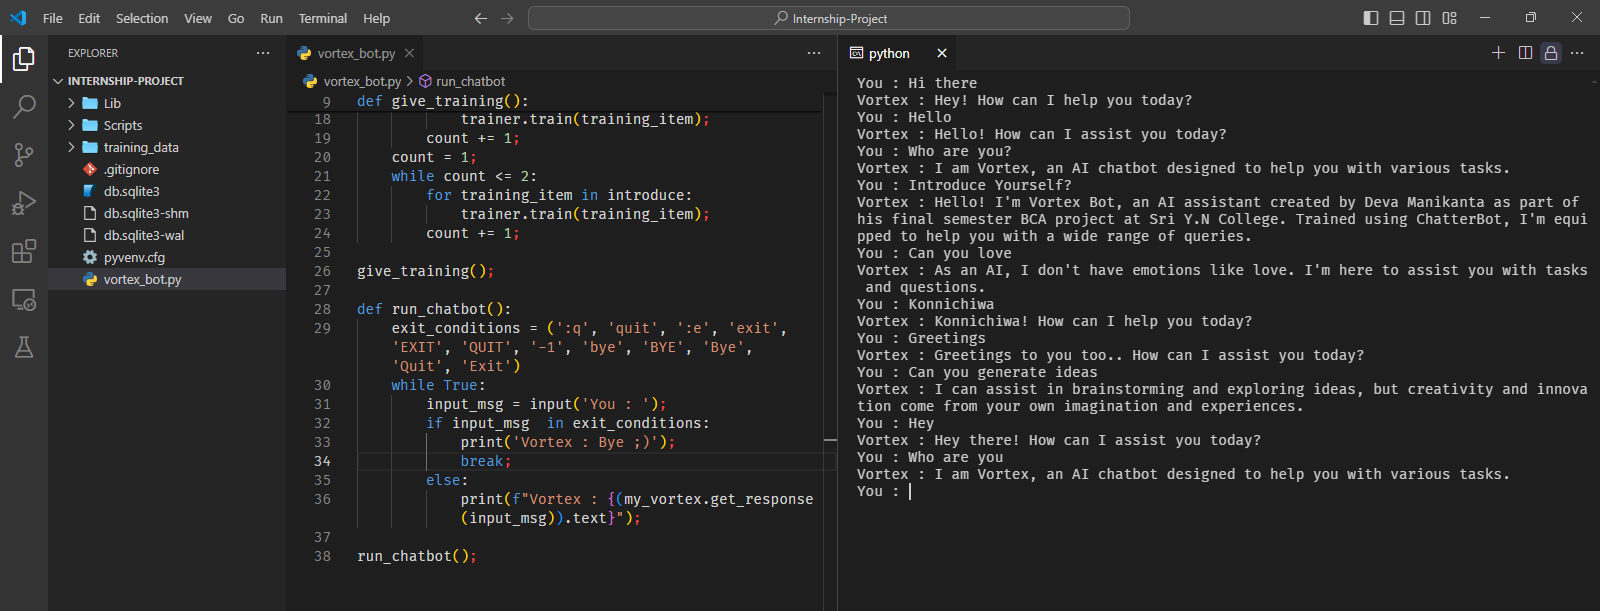
Task: Open the File menu
Action: point(53,18)
